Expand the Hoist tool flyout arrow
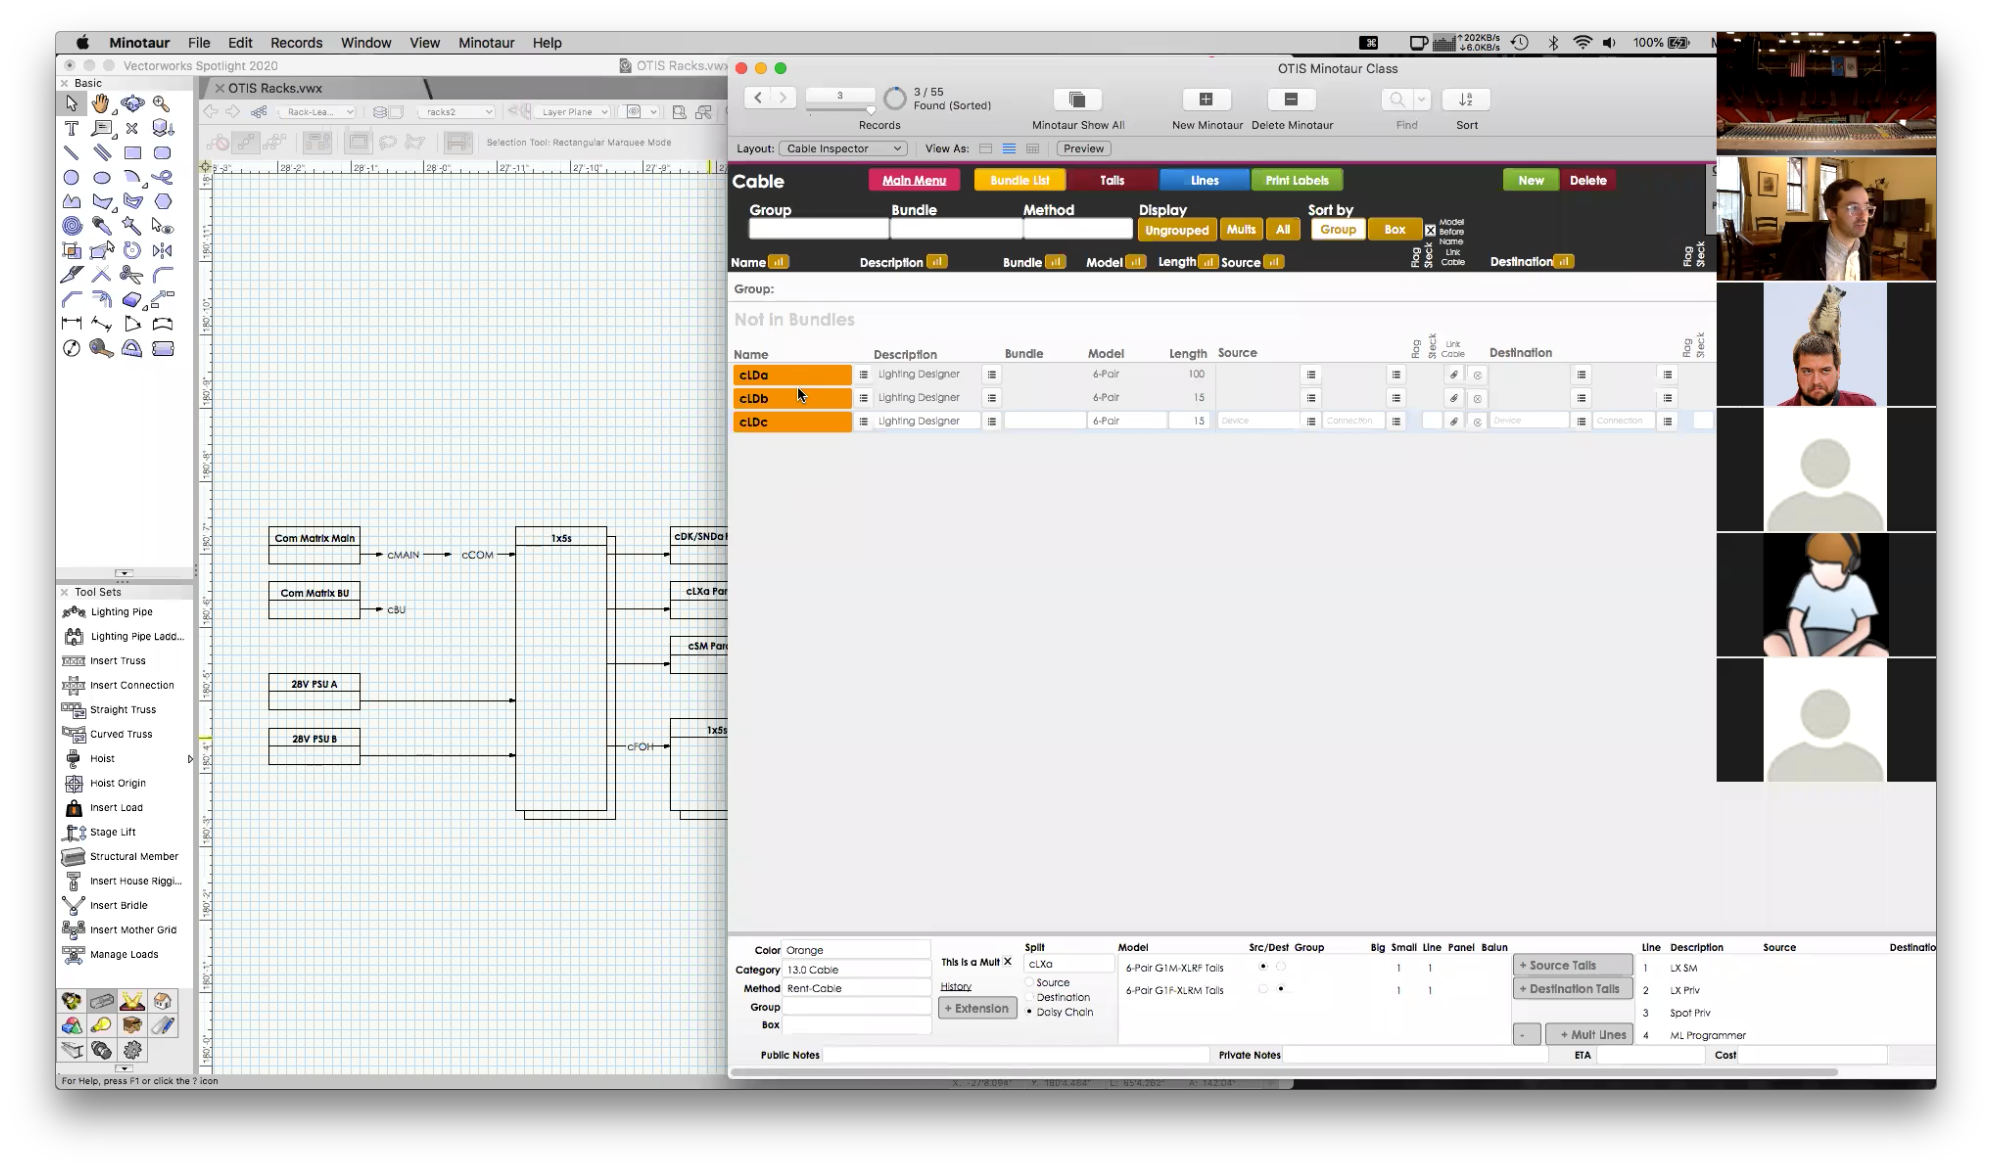Screen dimensions: 1992x1169 [190, 759]
